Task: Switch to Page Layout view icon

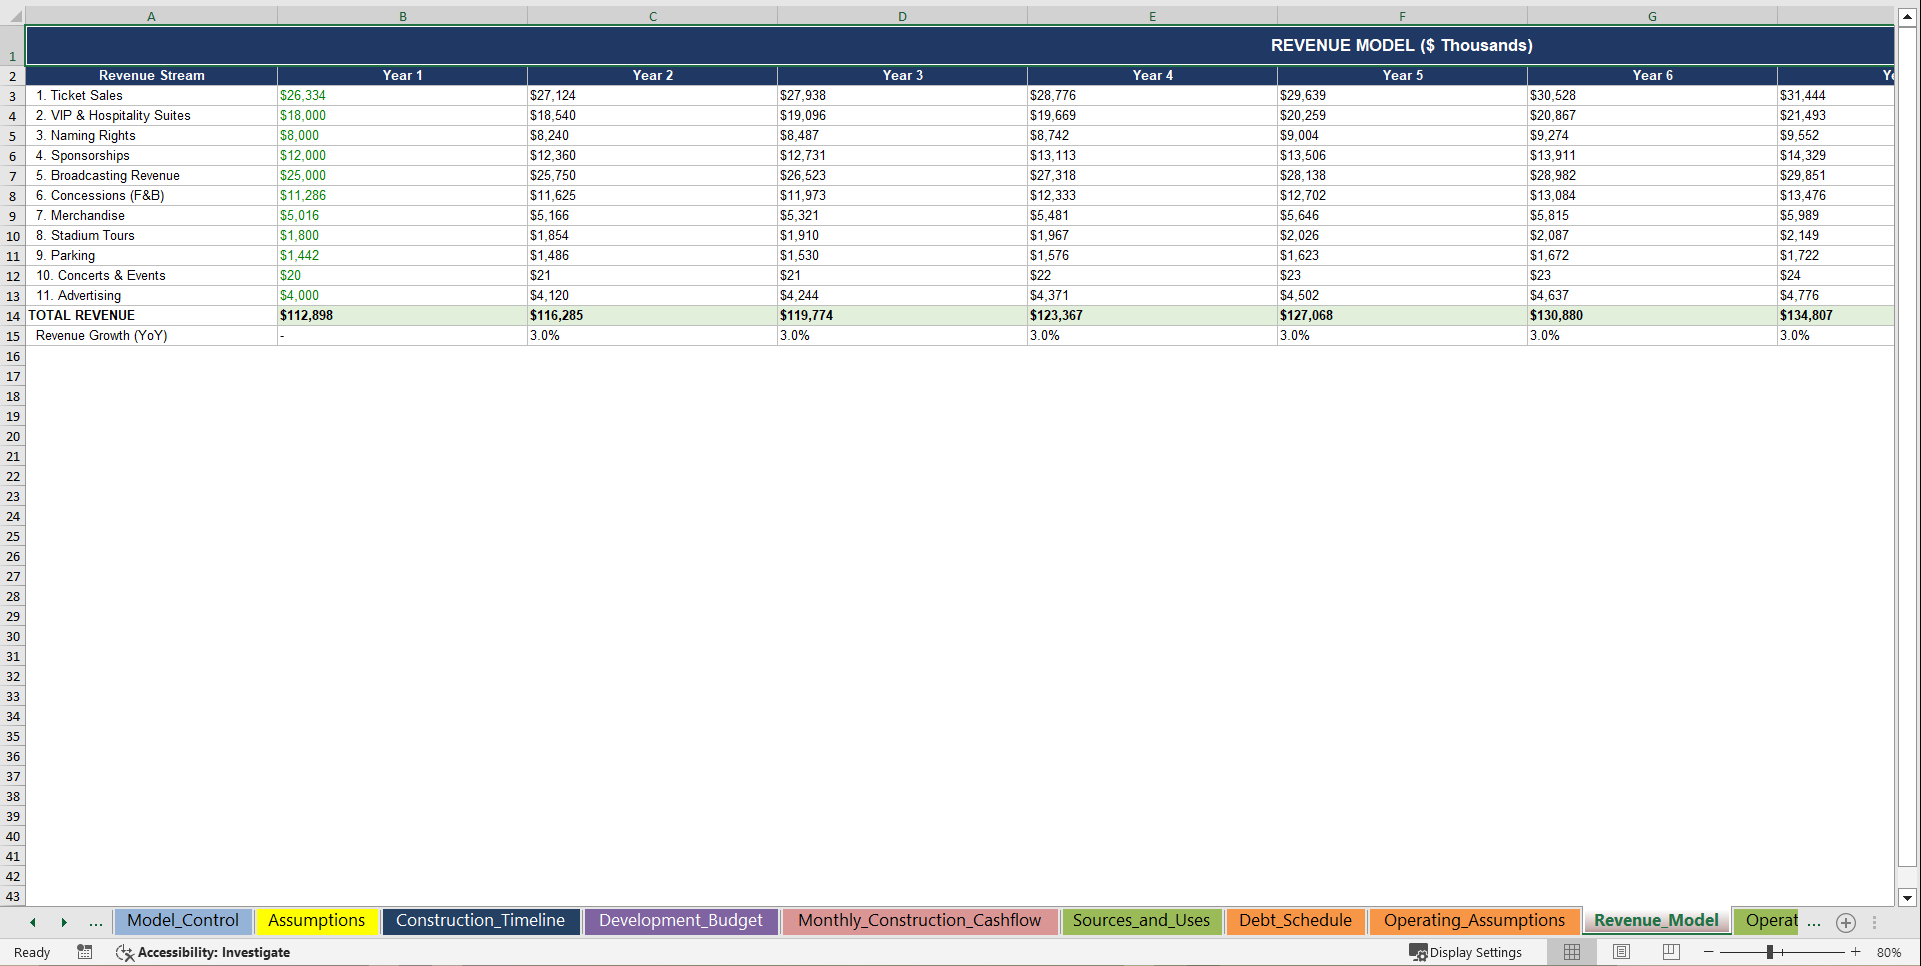Action: pyautogui.click(x=1621, y=952)
